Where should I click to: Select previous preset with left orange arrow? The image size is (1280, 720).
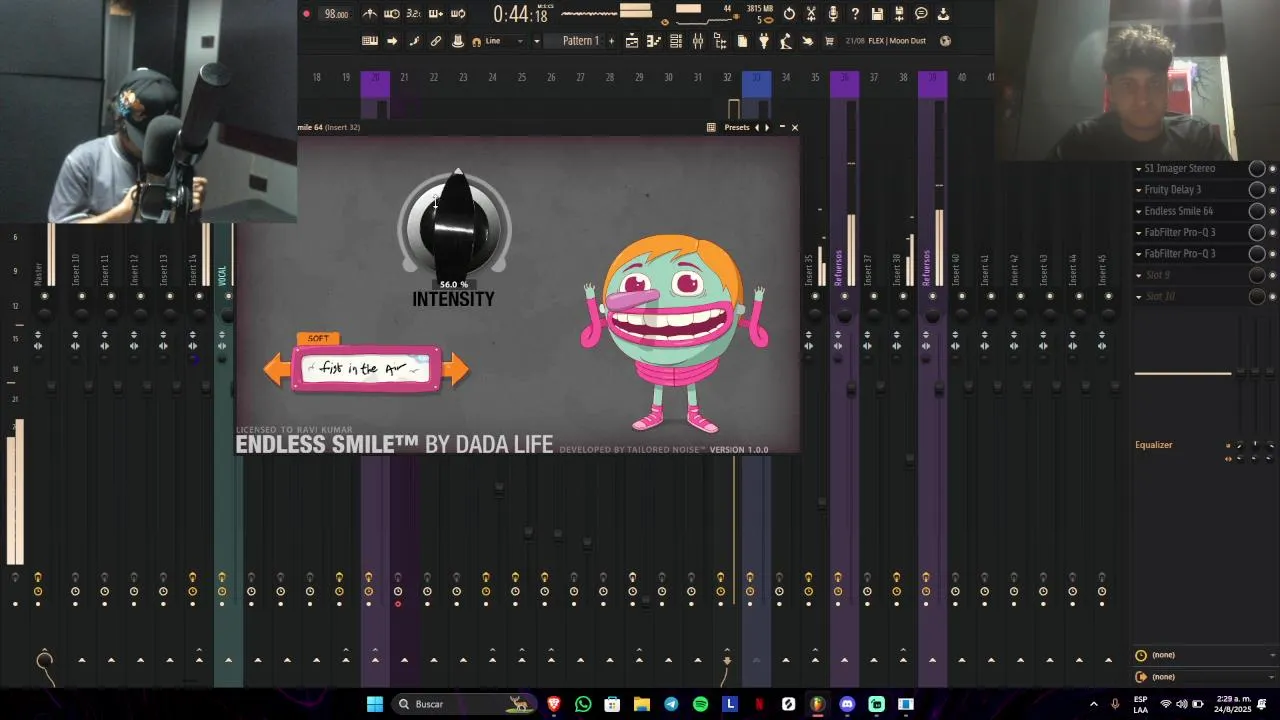pos(276,369)
